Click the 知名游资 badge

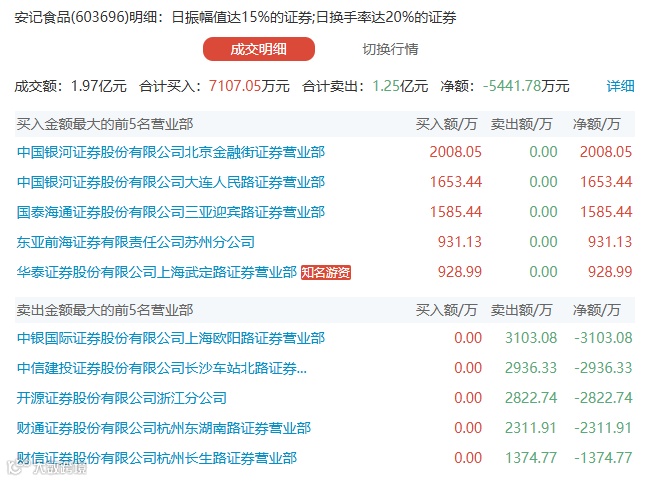coord(326,272)
